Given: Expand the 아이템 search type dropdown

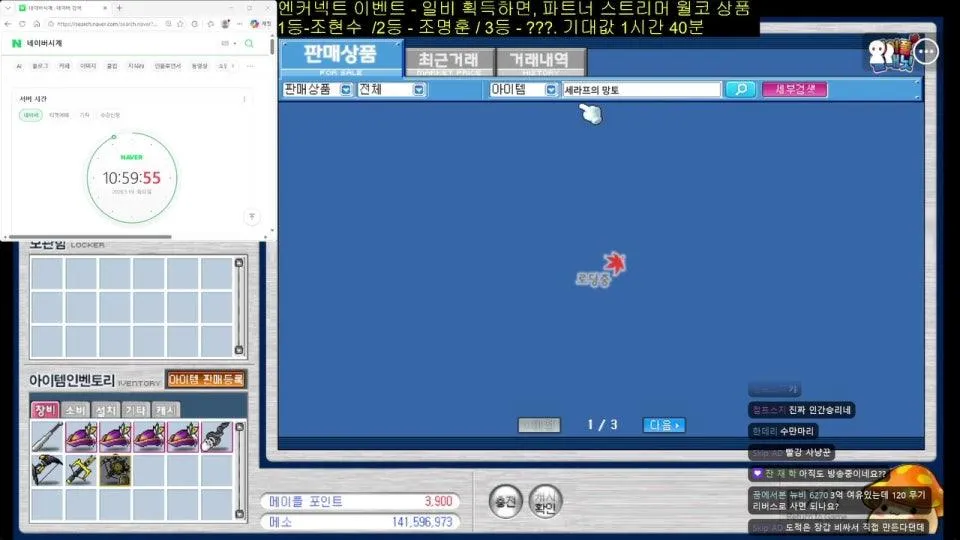Looking at the screenshot, I should (551, 89).
